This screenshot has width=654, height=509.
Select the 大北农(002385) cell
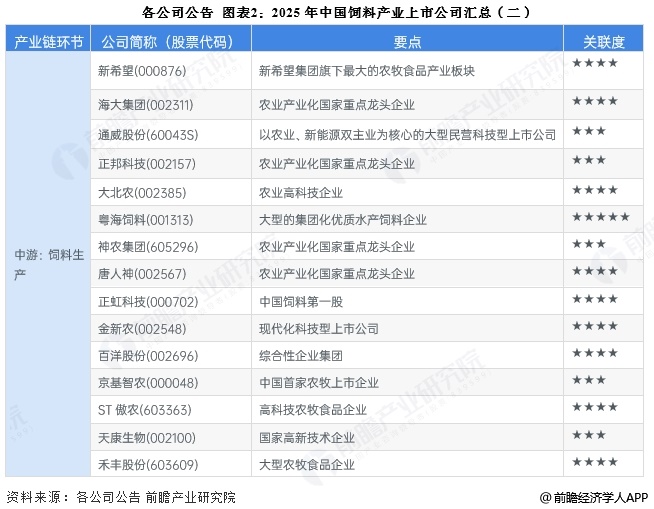pyautogui.click(x=171, y=192)
